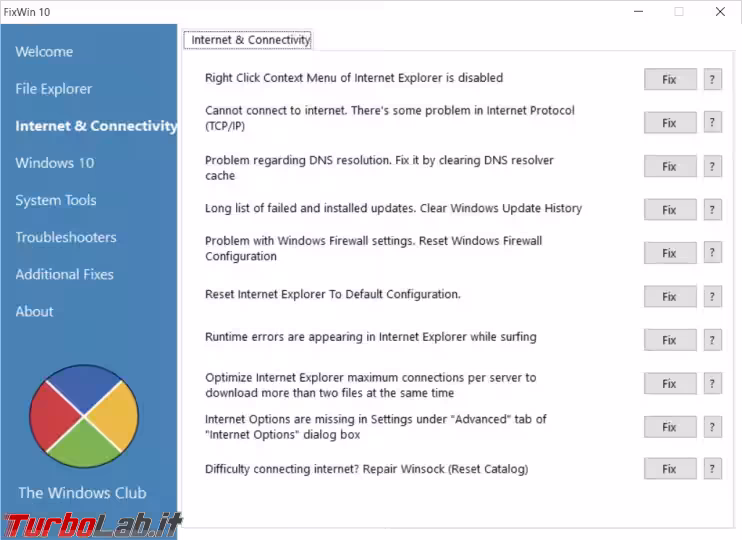The image size is (742, 540).
Task: Go to the Welcome section
Action: click(x=44, y=52)
